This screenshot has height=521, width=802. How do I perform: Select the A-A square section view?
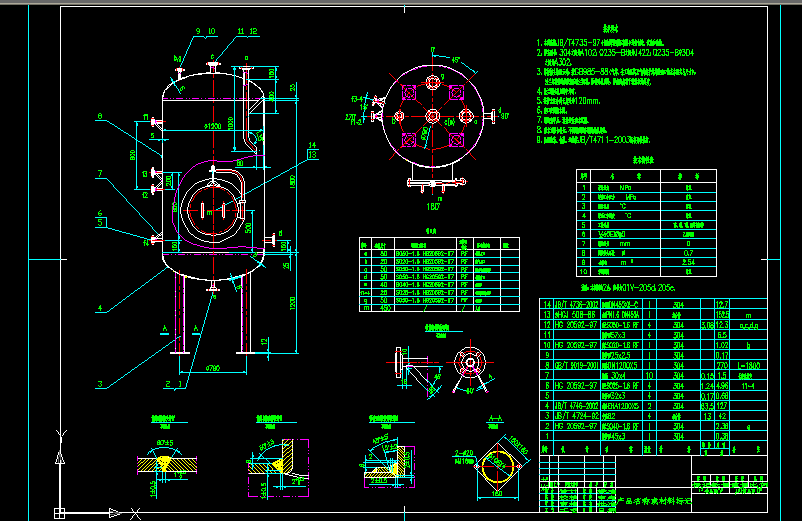pyautogui.click(x=493, y=460)
